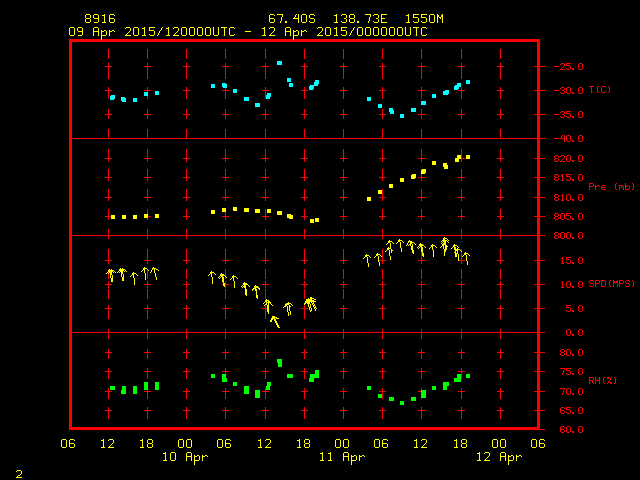The image size is (640, 480).
Task: Click the 820.0 pressure tick value
Action: [565, 159]
